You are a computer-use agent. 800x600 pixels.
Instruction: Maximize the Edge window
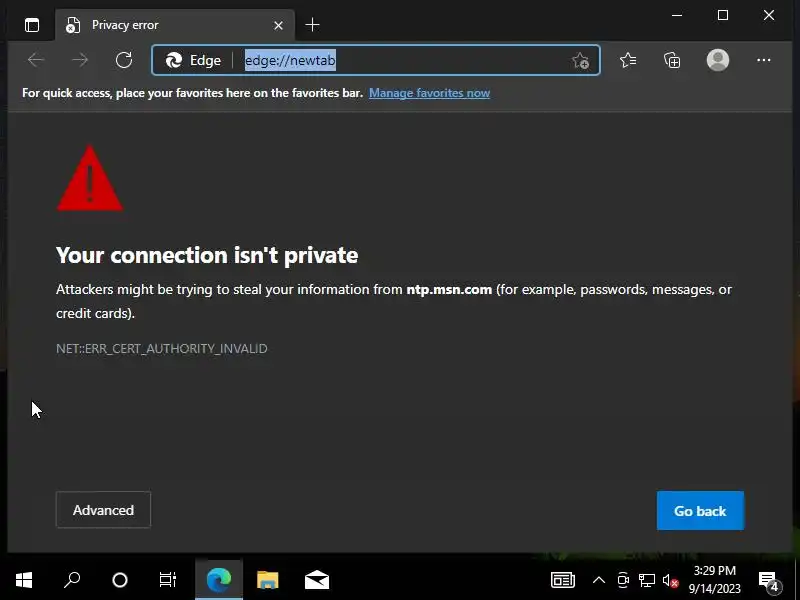722,15
